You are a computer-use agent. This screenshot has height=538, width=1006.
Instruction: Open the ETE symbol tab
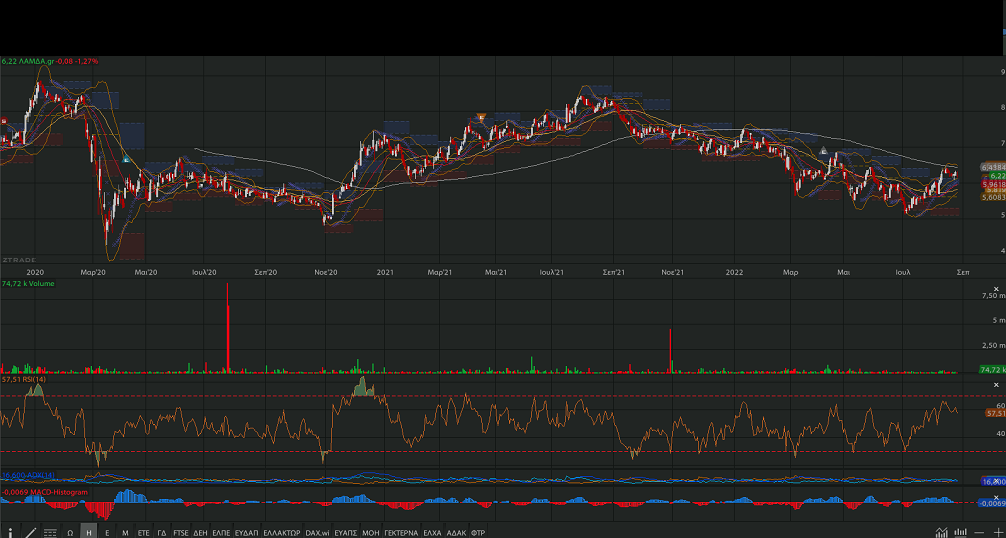click(144, 532)
